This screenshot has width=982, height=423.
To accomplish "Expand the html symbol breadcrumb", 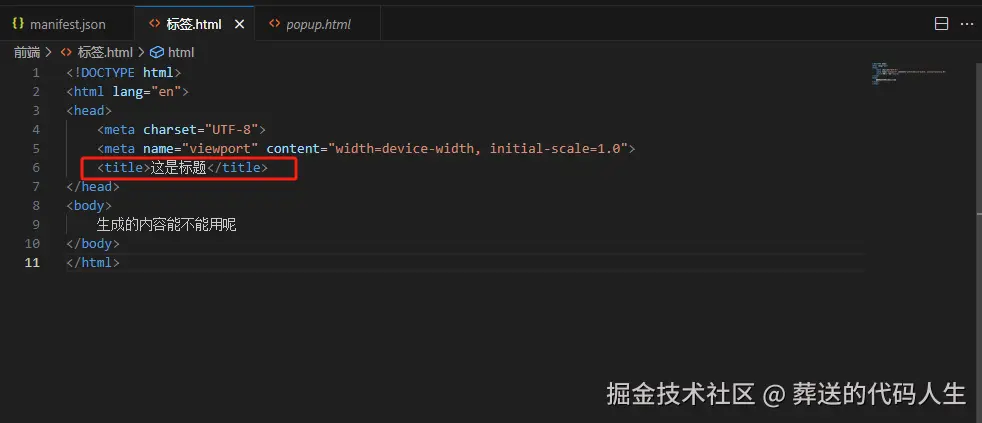I will [181, 52].
